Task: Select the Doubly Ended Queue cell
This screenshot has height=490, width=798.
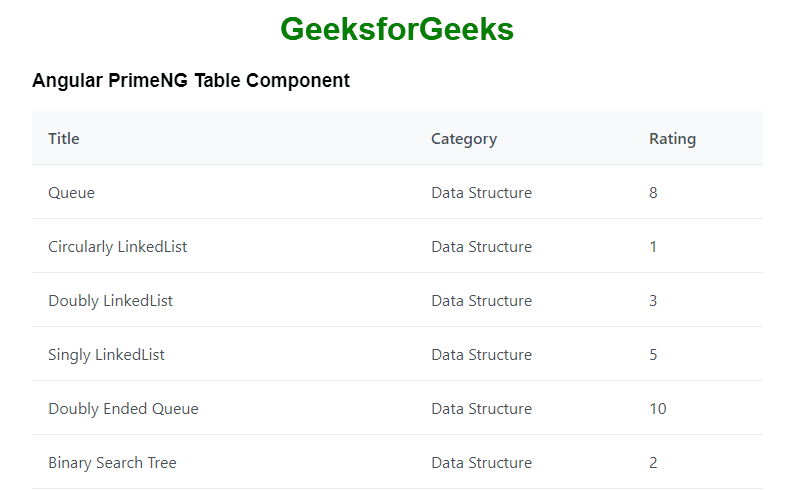Action: tap(124, 409)
